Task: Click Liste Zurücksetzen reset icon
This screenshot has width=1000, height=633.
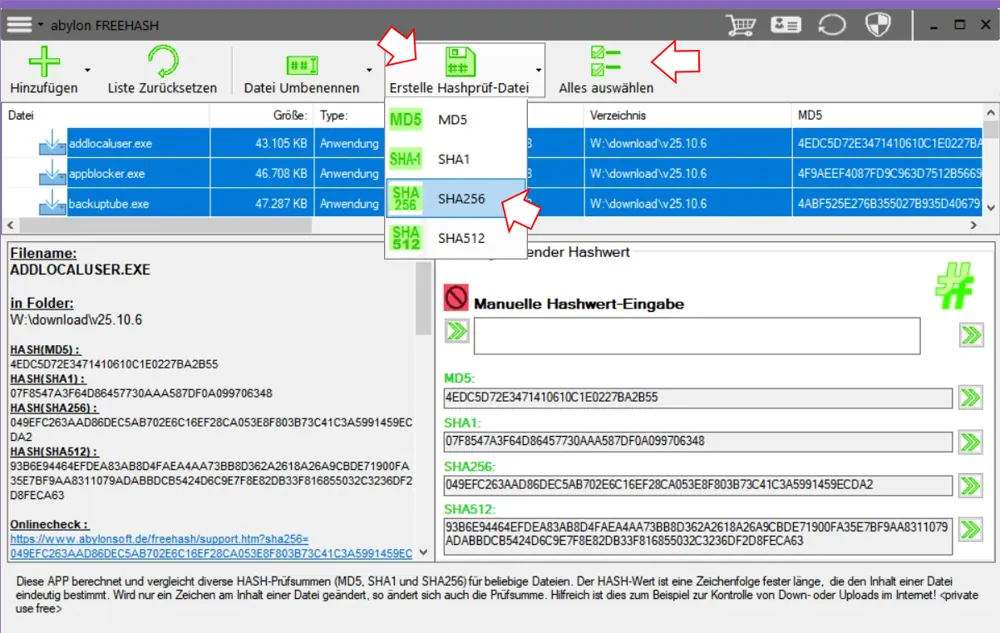Action: (163, 61)
